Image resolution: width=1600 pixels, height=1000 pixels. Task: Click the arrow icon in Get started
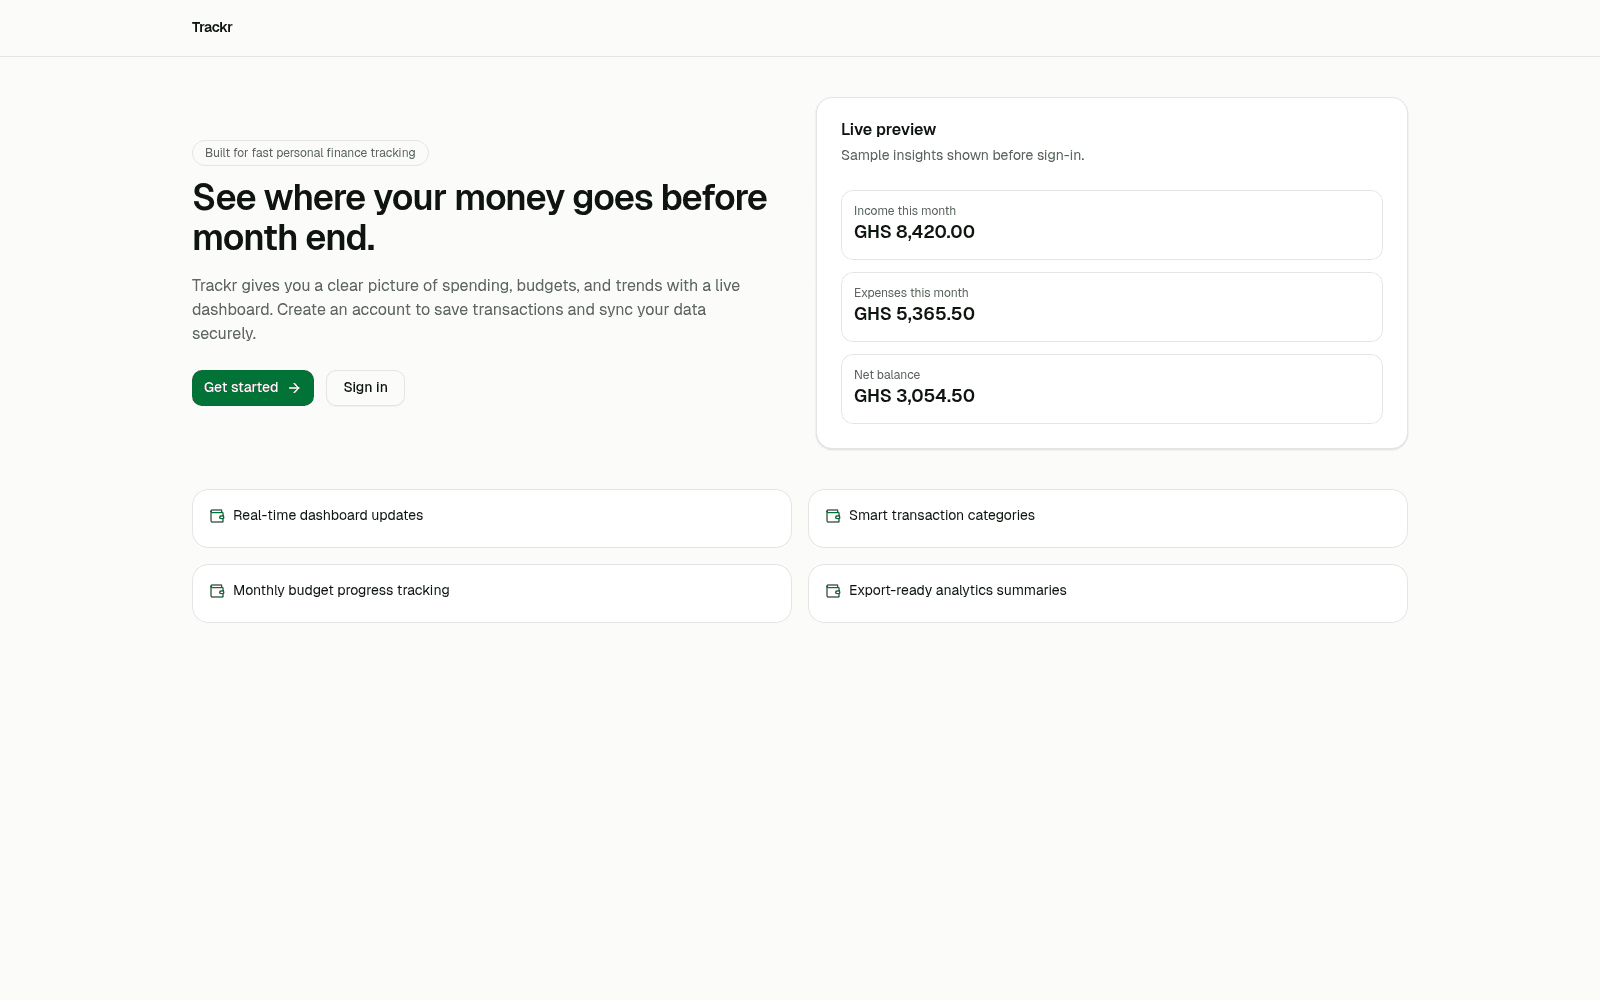pos(294,388)
